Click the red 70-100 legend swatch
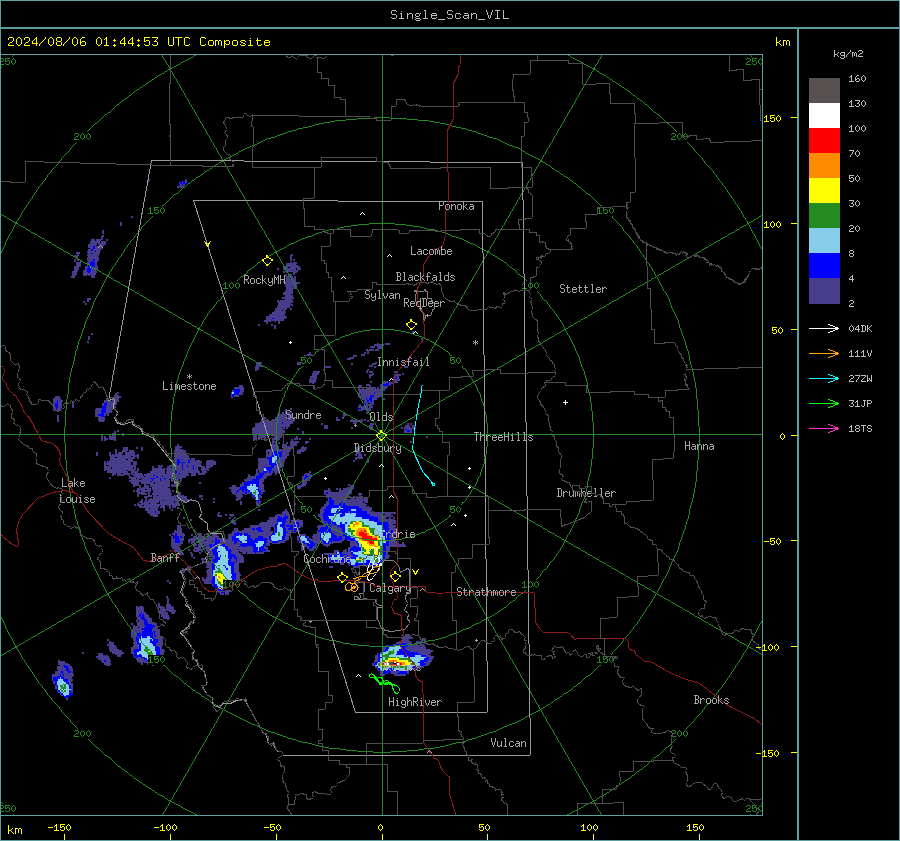This screenshot has width=900, height=841. [824, 141]
